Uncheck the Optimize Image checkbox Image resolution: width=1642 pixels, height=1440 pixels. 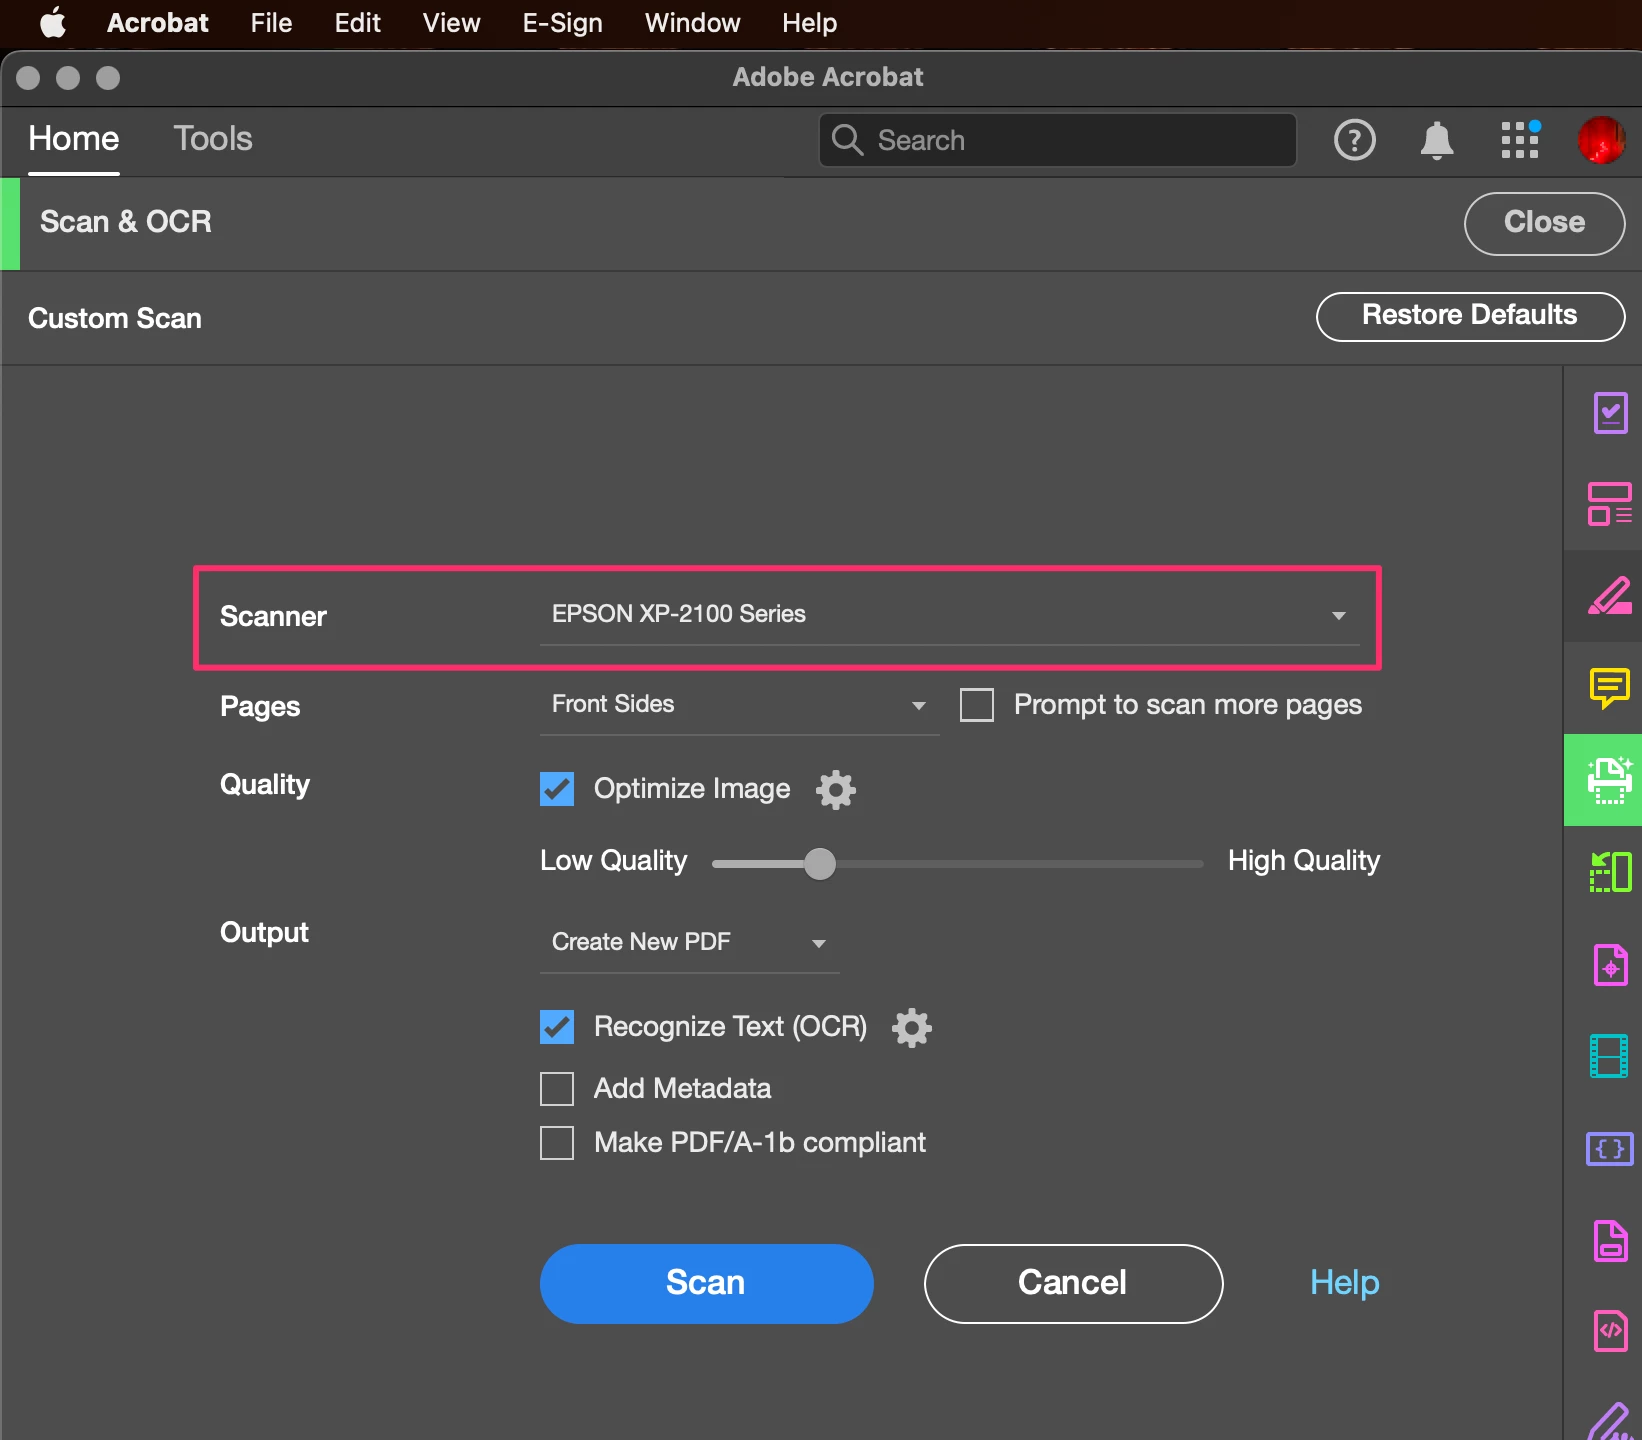coord(557,789)
